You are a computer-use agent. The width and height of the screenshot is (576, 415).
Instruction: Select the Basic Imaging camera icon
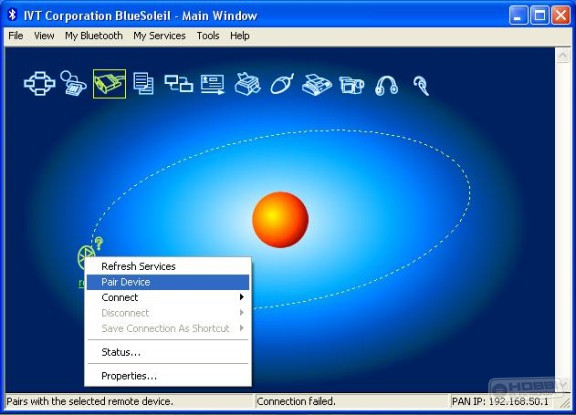[352, 85]
